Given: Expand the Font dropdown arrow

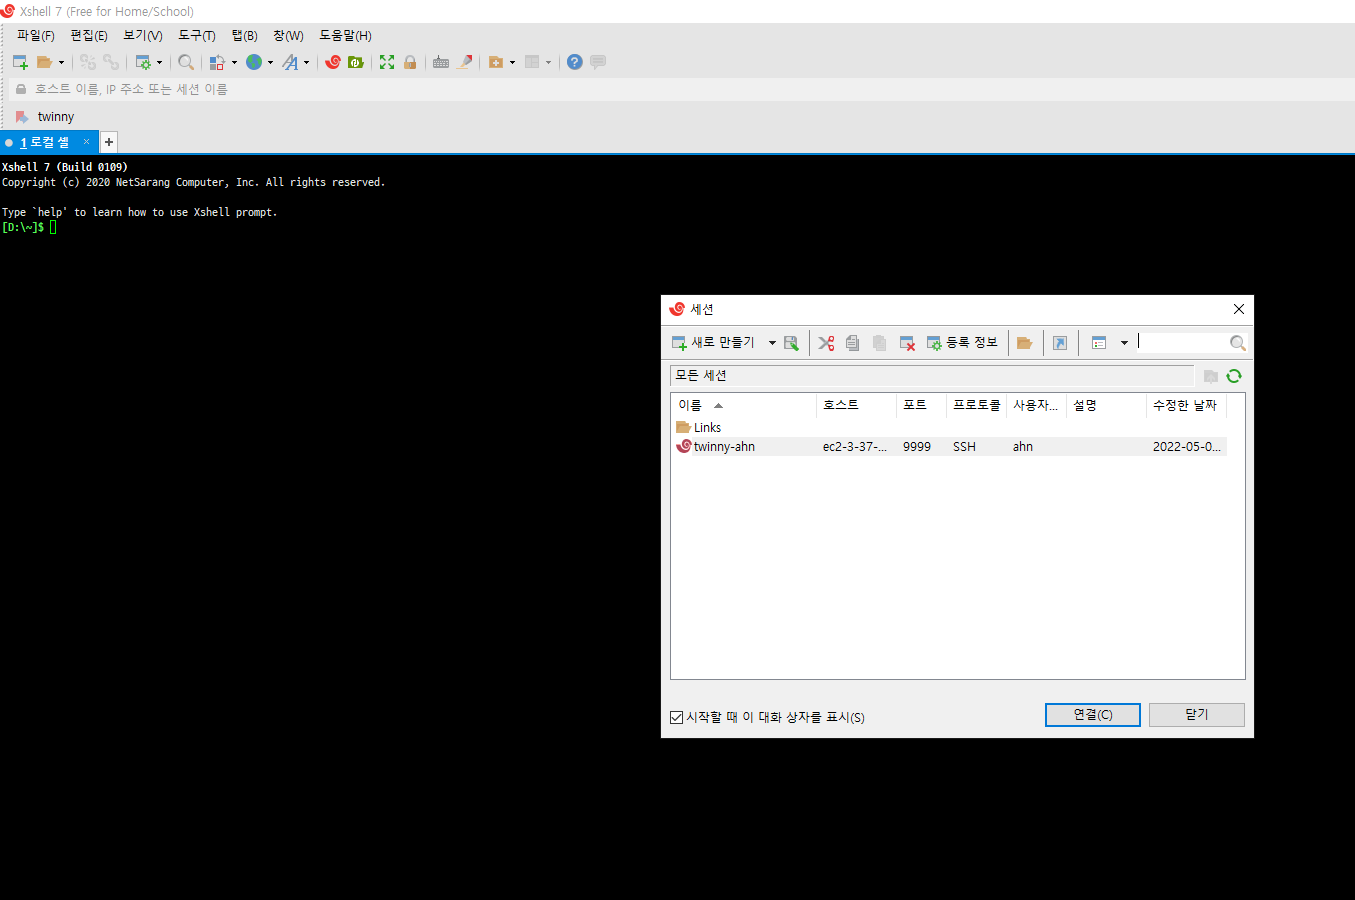Looking at the screenshot, I should pyautogui.click(x=306, y=62).
